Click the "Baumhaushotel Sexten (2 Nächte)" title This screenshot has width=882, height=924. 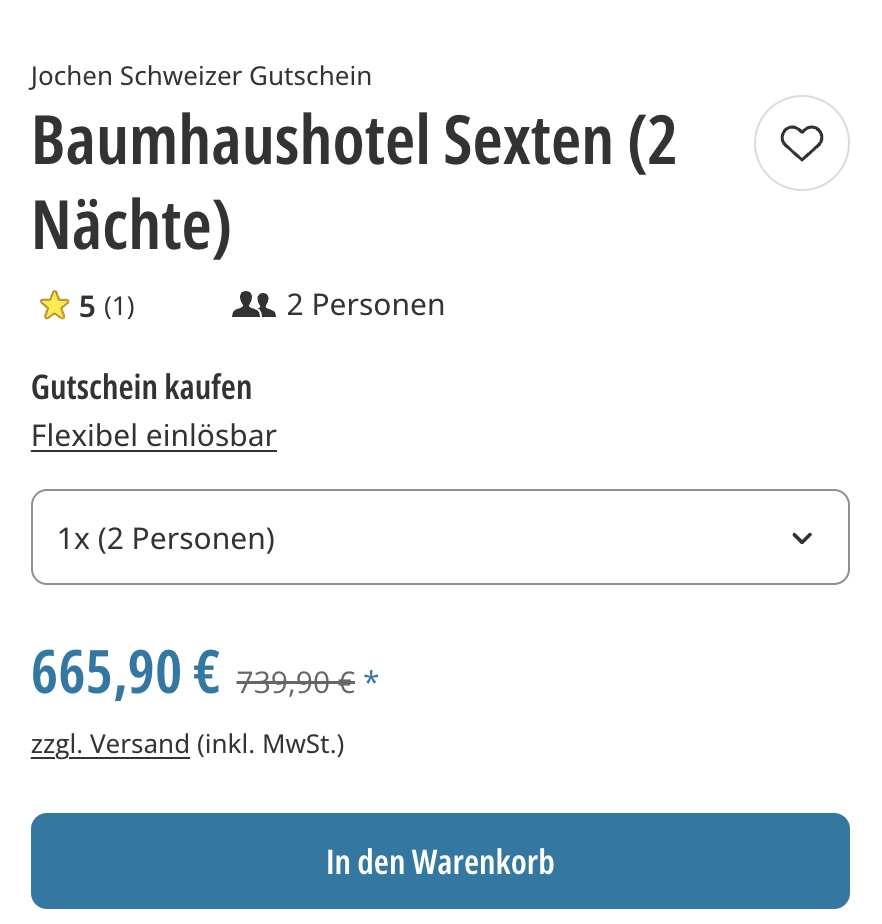[x=354, y=183]
